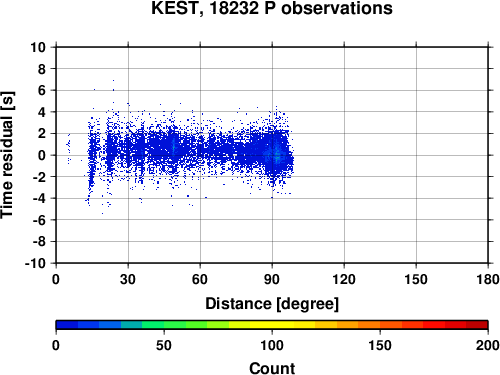Click the y-axis tick label -10
Image resolution: width=500 pixels, height=375 pixels.
pyautogui.click(x=35, y=263)
